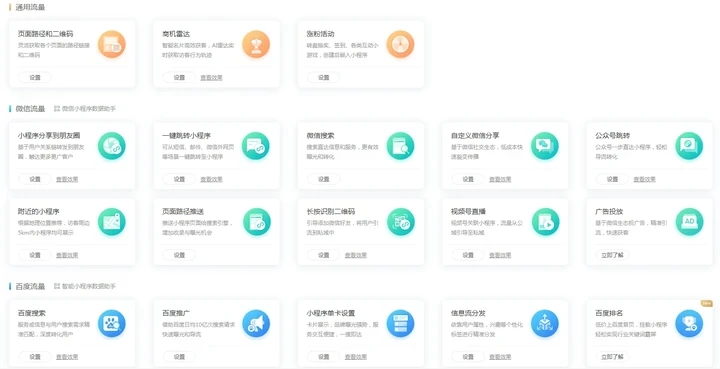Click the 微信搜索 card title
The height and width of the screenshot is (369, 720).
tap(321, 135)
